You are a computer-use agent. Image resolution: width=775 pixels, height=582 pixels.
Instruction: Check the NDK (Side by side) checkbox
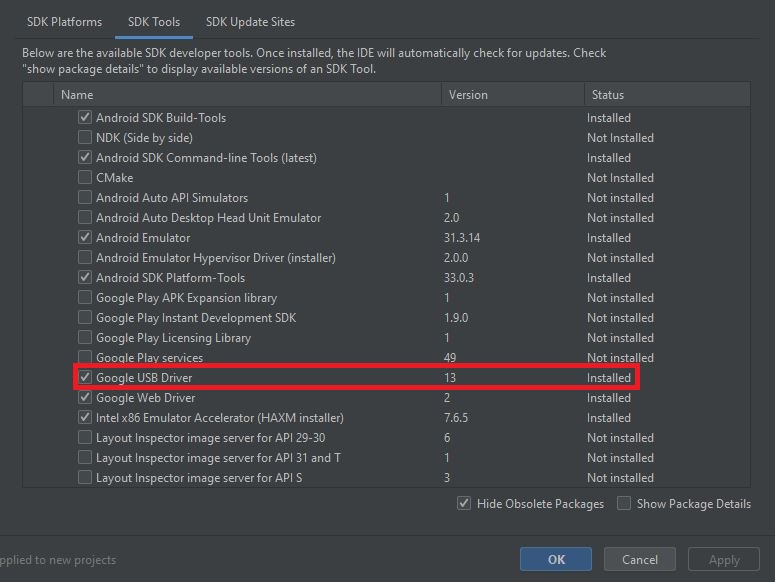click(x=85, y=137)
